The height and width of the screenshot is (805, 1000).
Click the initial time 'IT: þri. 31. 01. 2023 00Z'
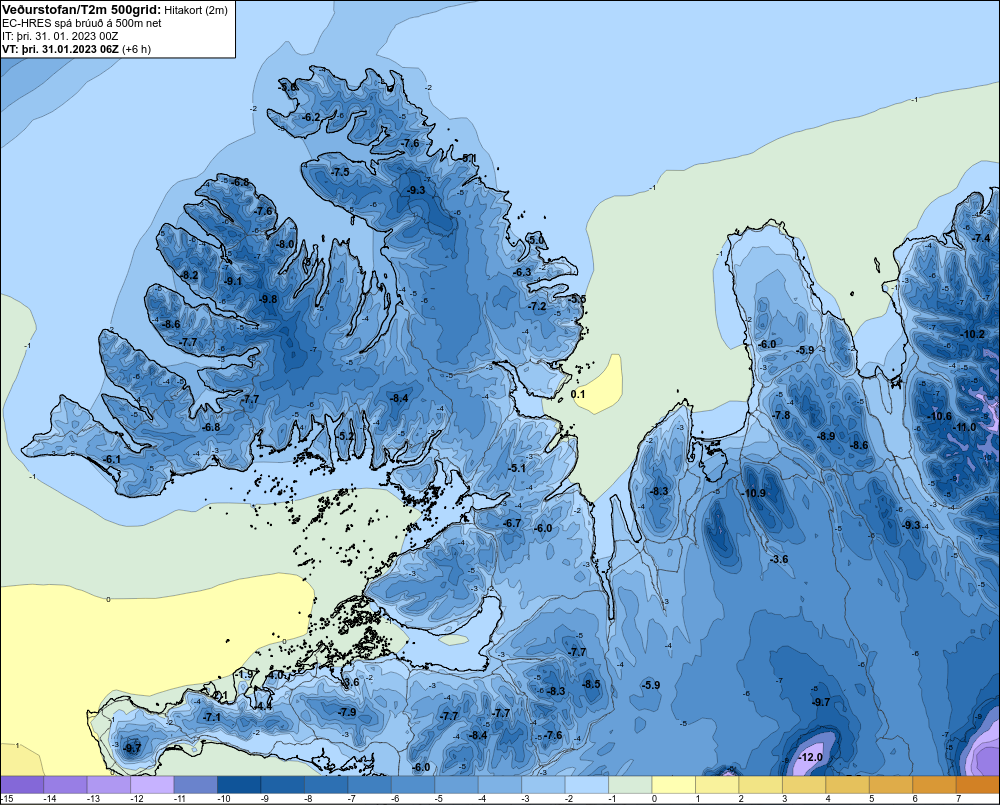click(60, 36)
